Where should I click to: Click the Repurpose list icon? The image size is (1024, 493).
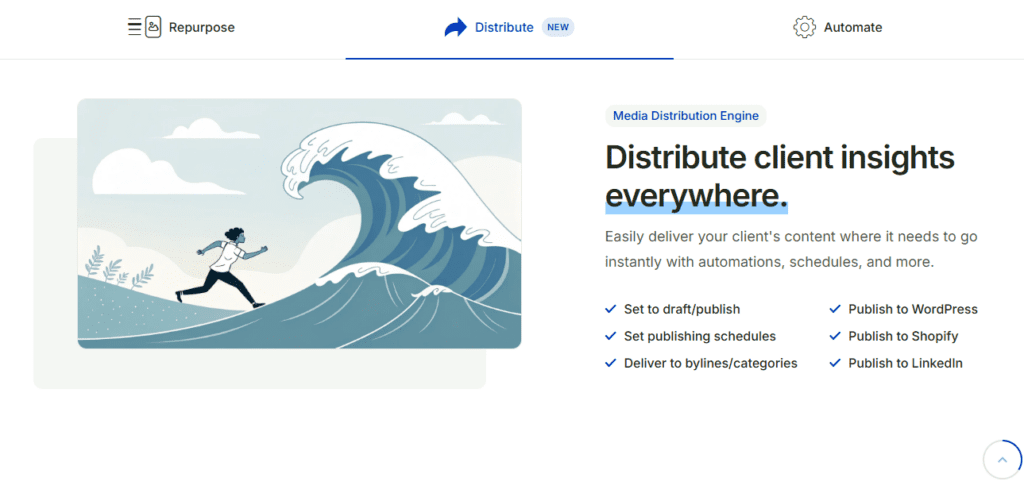[x=144, y=27]
